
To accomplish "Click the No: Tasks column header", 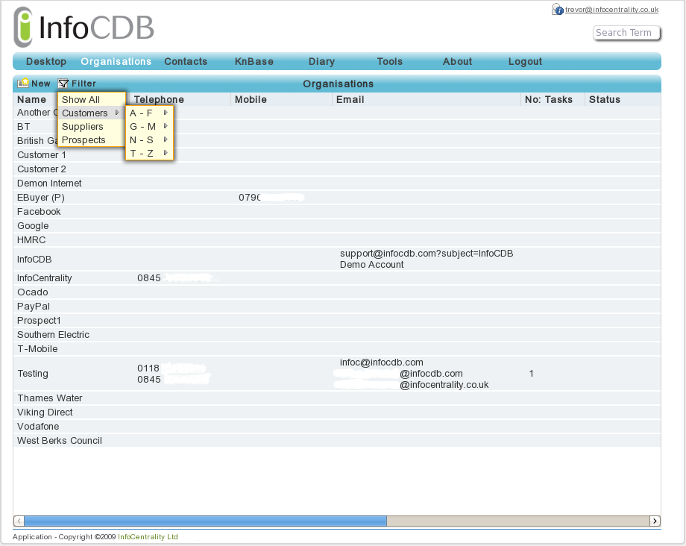I will (x=549, y=100).
